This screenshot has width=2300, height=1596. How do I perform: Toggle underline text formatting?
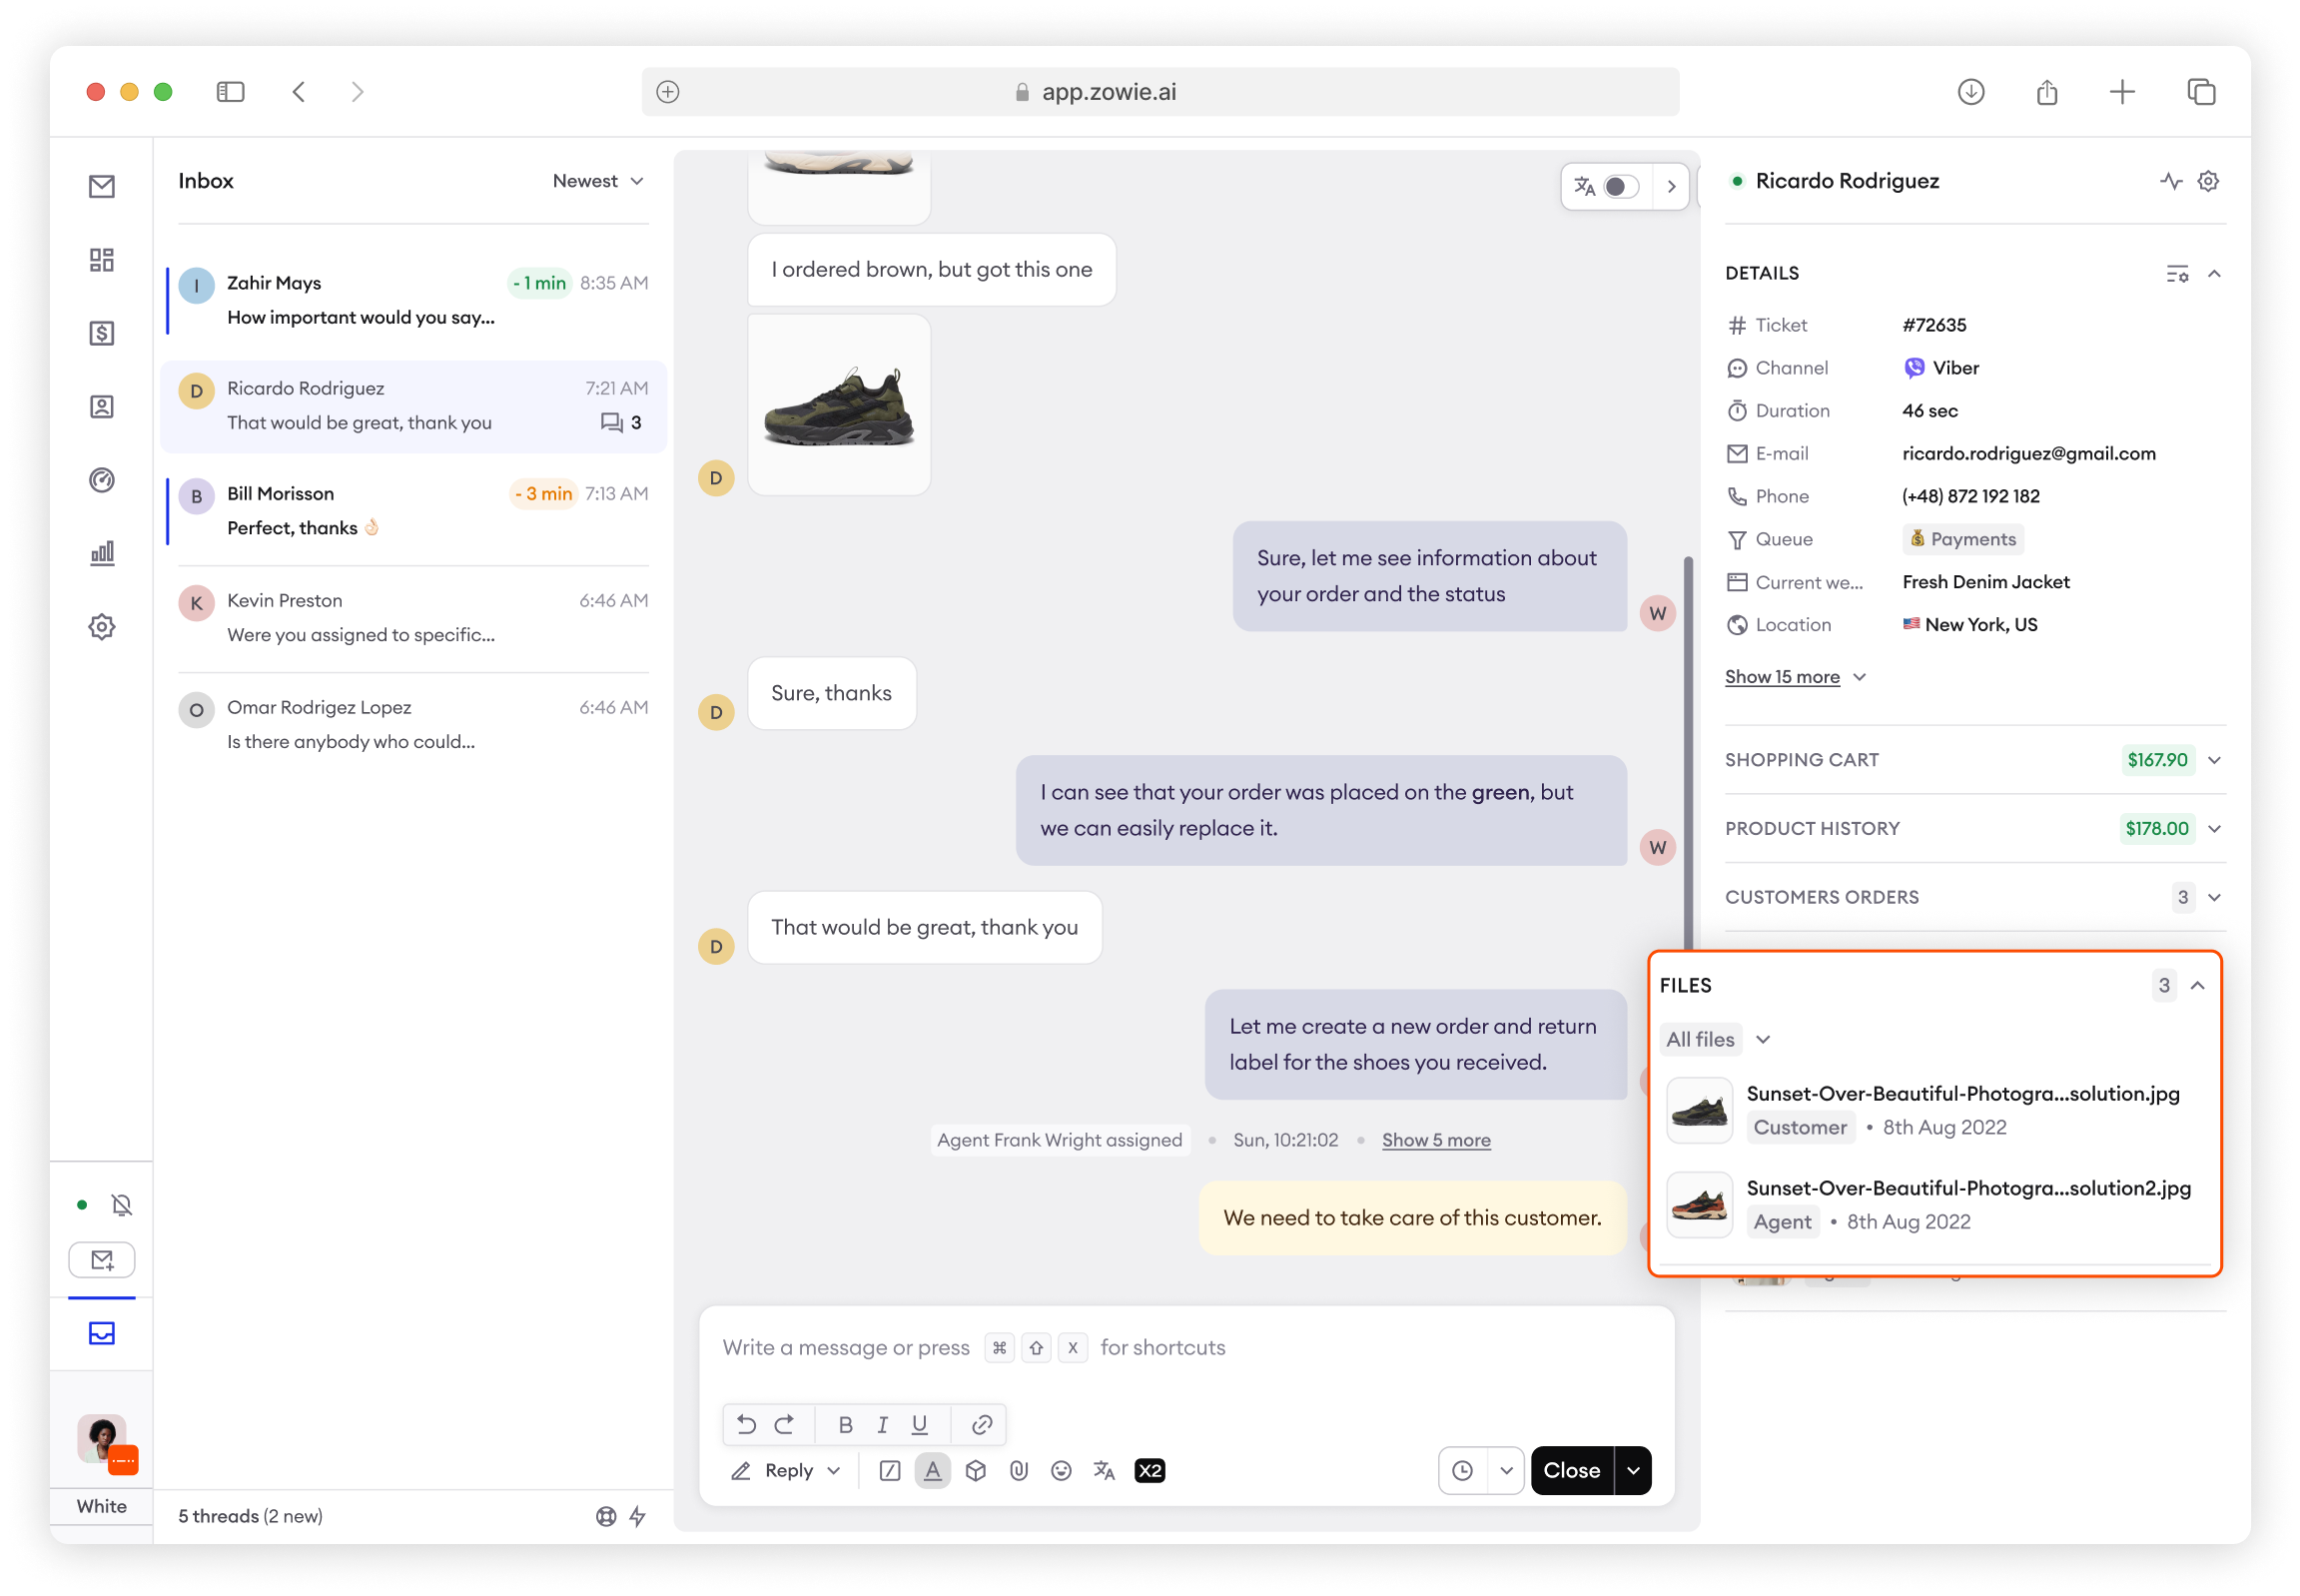pos(919,1424)
